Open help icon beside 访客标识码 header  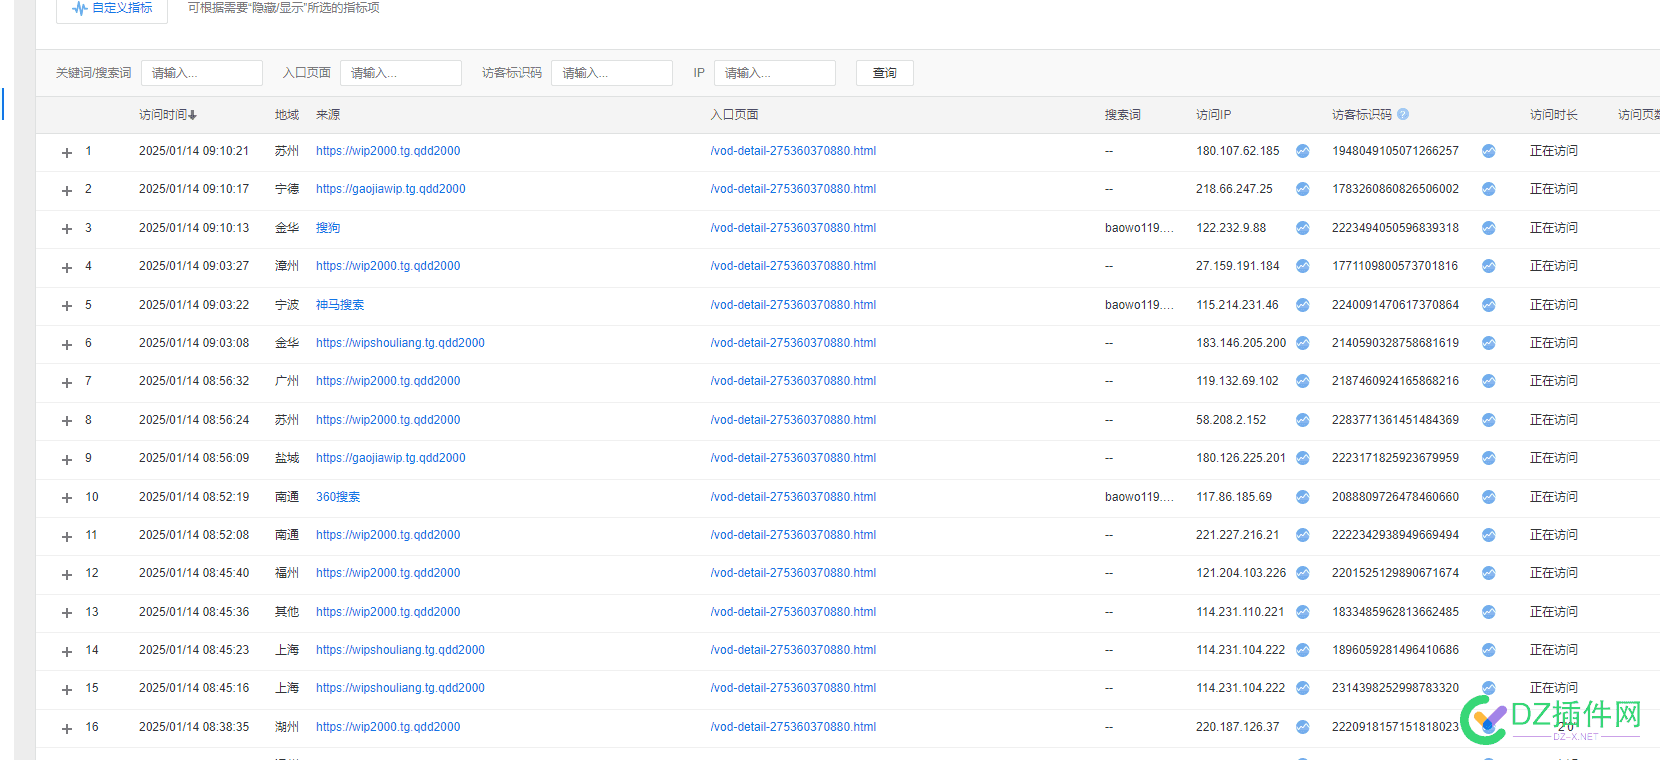1403,114
